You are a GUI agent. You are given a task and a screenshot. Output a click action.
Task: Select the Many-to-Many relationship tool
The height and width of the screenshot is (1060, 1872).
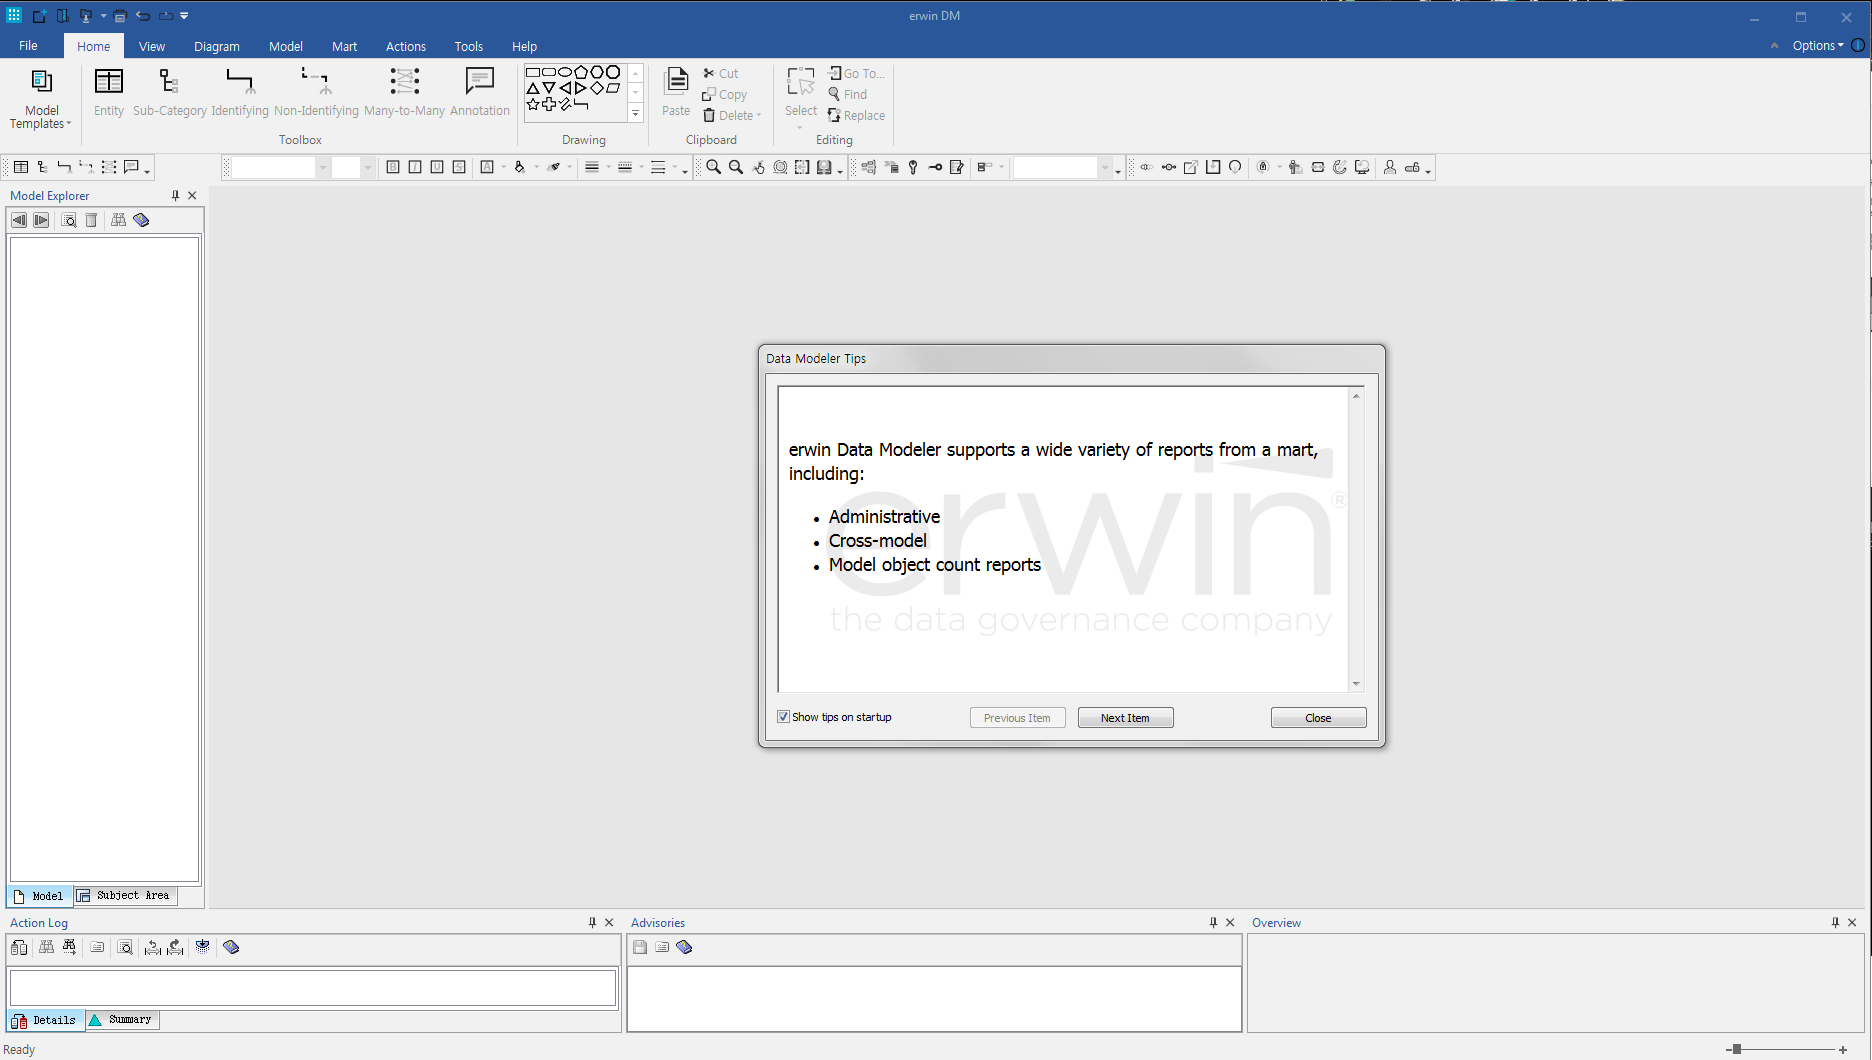click(404, 93)
